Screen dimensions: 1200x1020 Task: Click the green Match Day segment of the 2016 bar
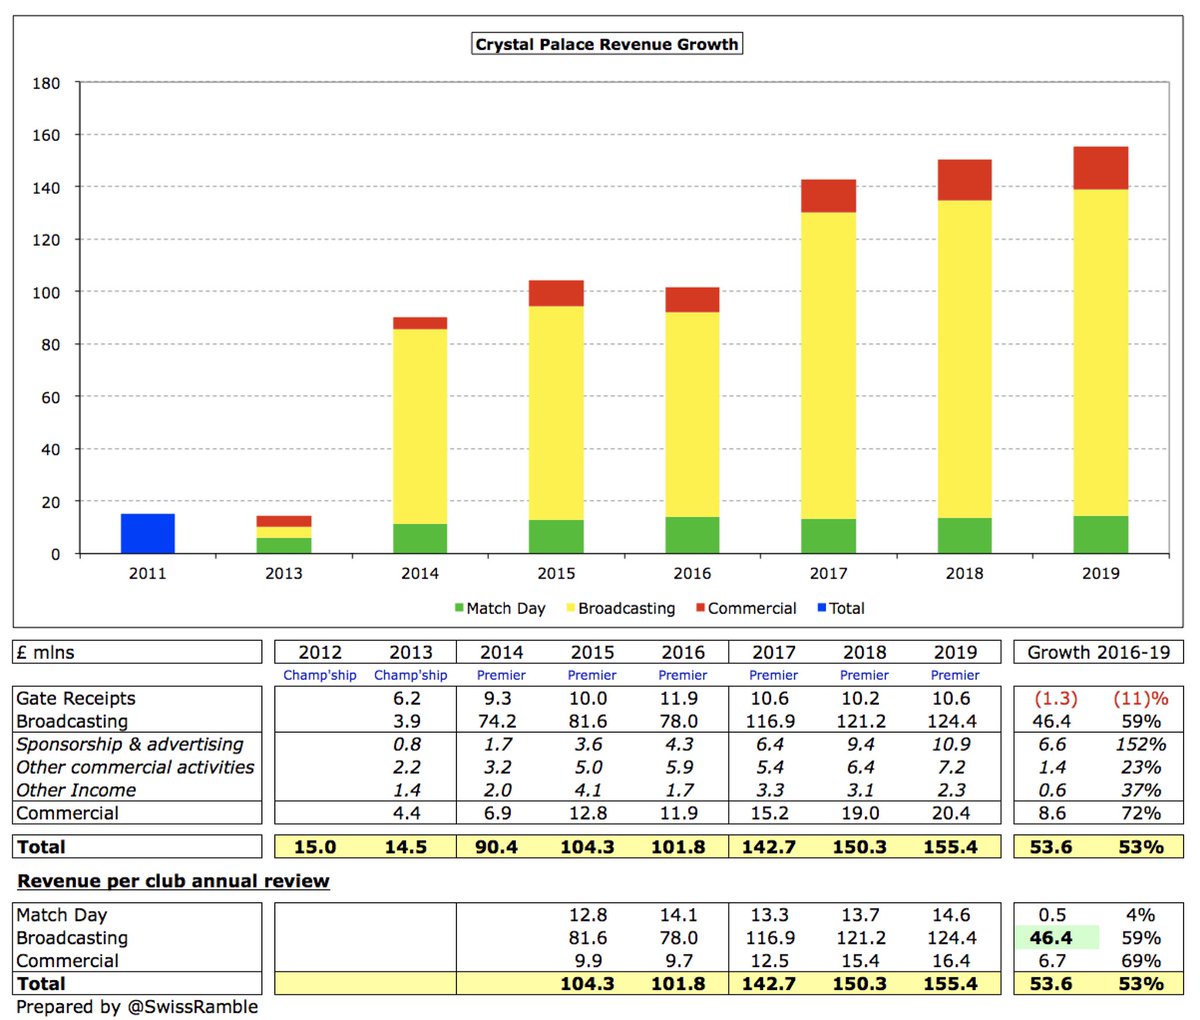coord(692,535)
